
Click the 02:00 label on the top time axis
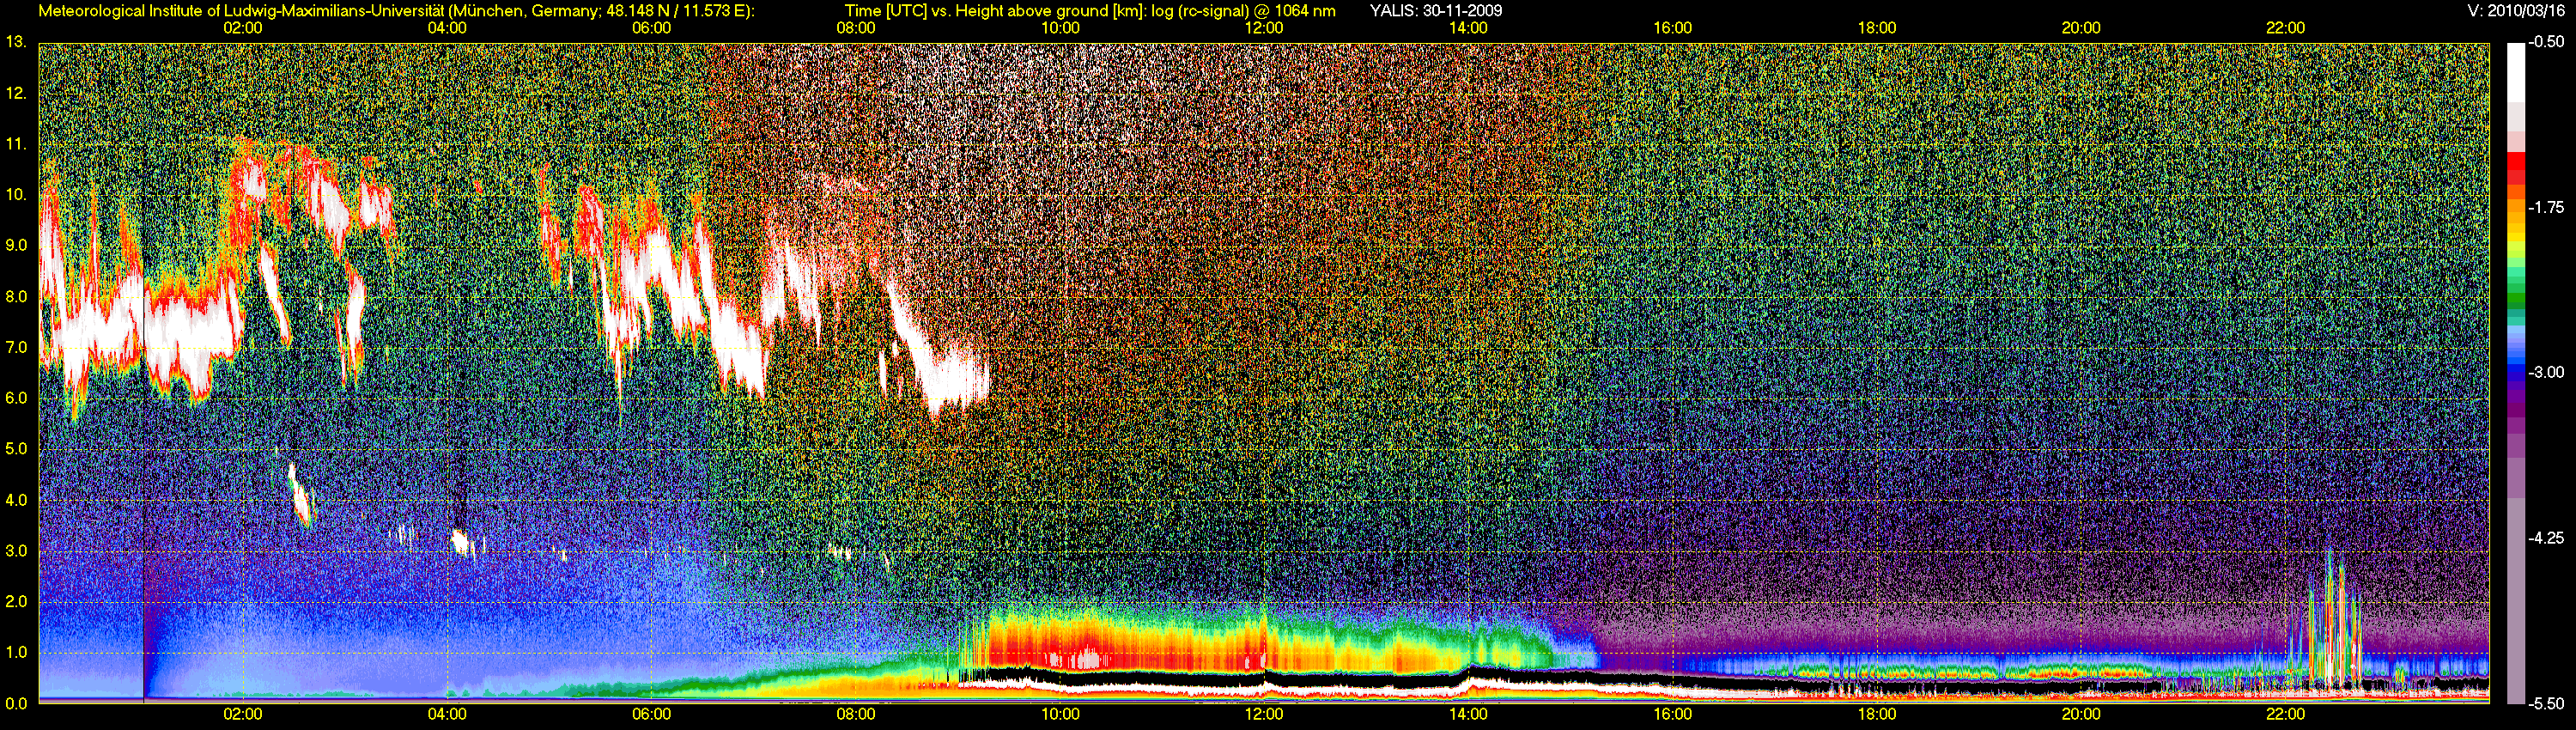pos(243,28)
